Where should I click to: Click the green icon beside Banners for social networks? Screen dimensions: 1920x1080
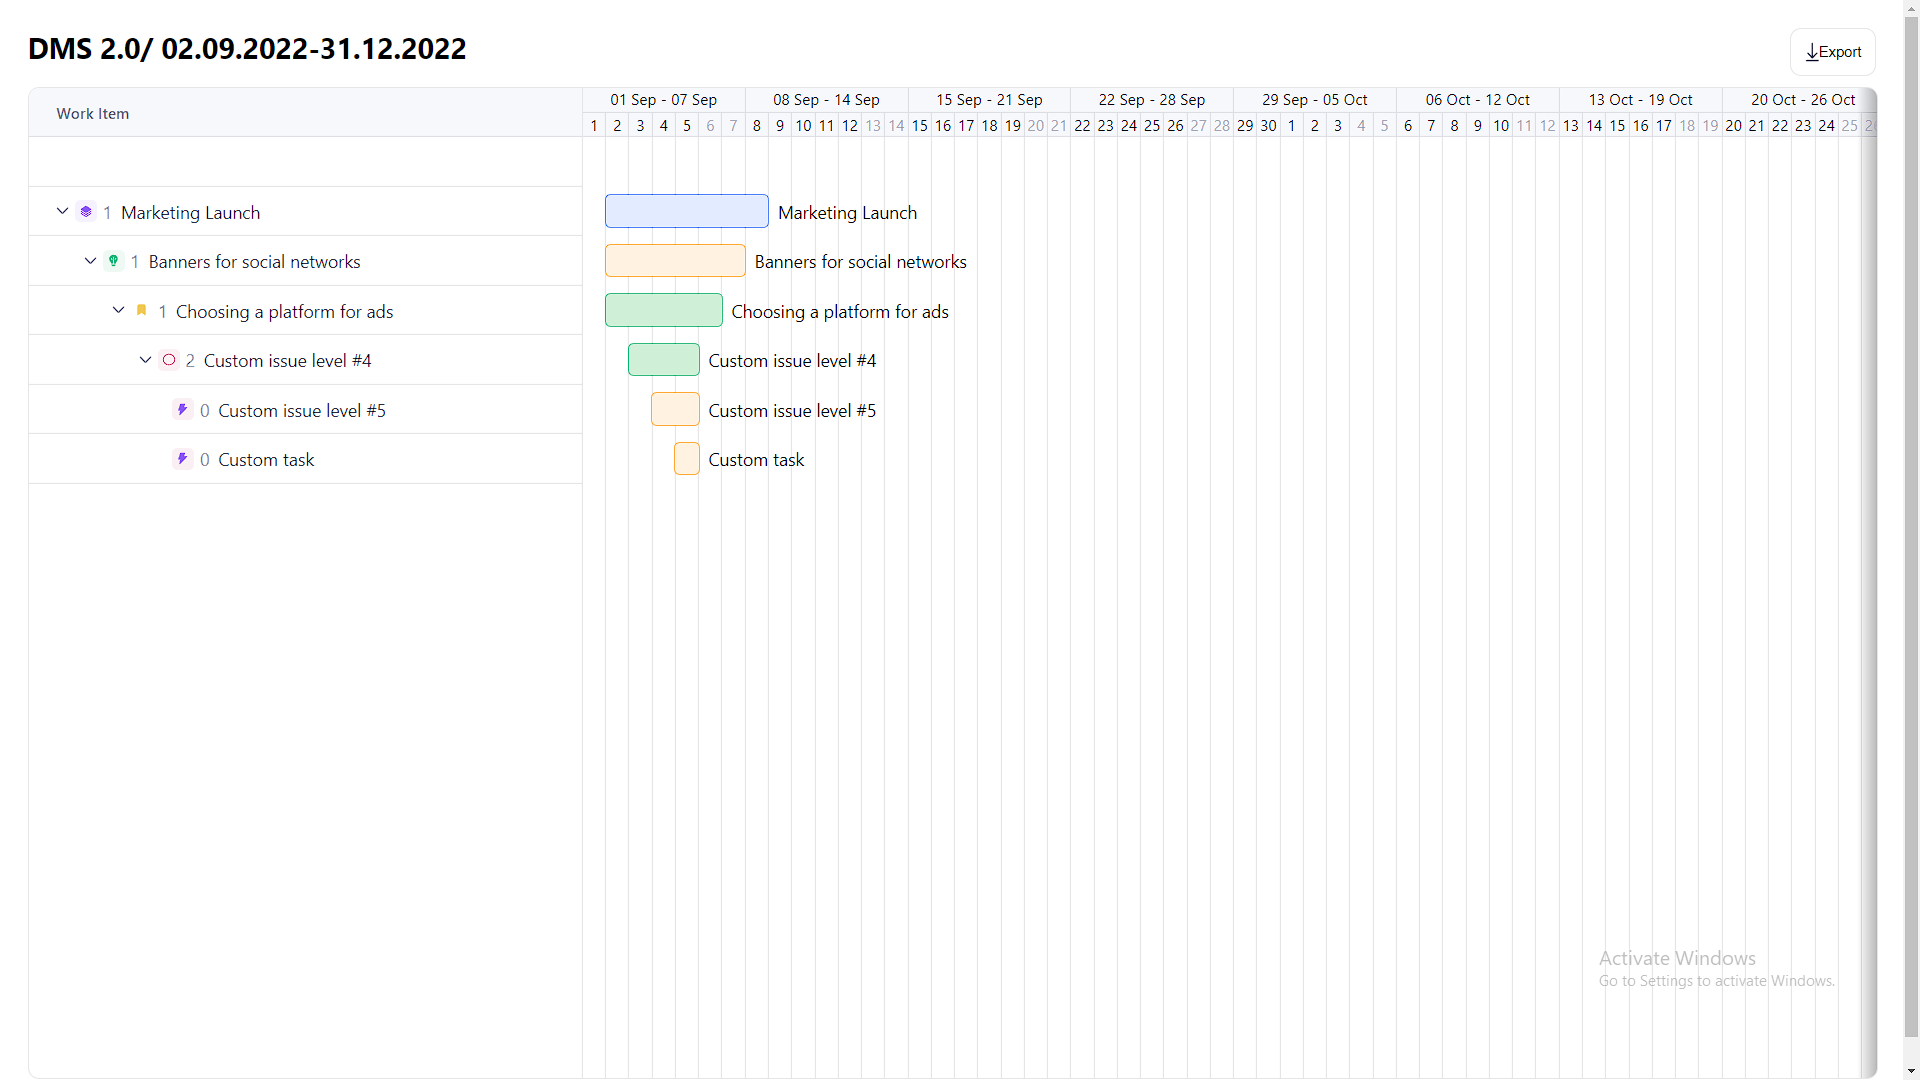(114, 261)
